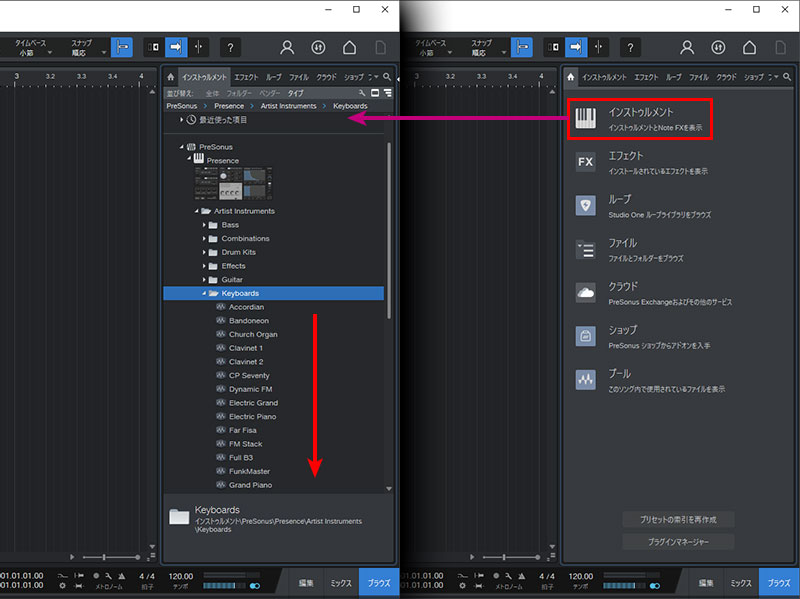The width and height of the screenshot is (800, 599).
Task: Open 編集 view in left window
Action: (x=306, y=583)
